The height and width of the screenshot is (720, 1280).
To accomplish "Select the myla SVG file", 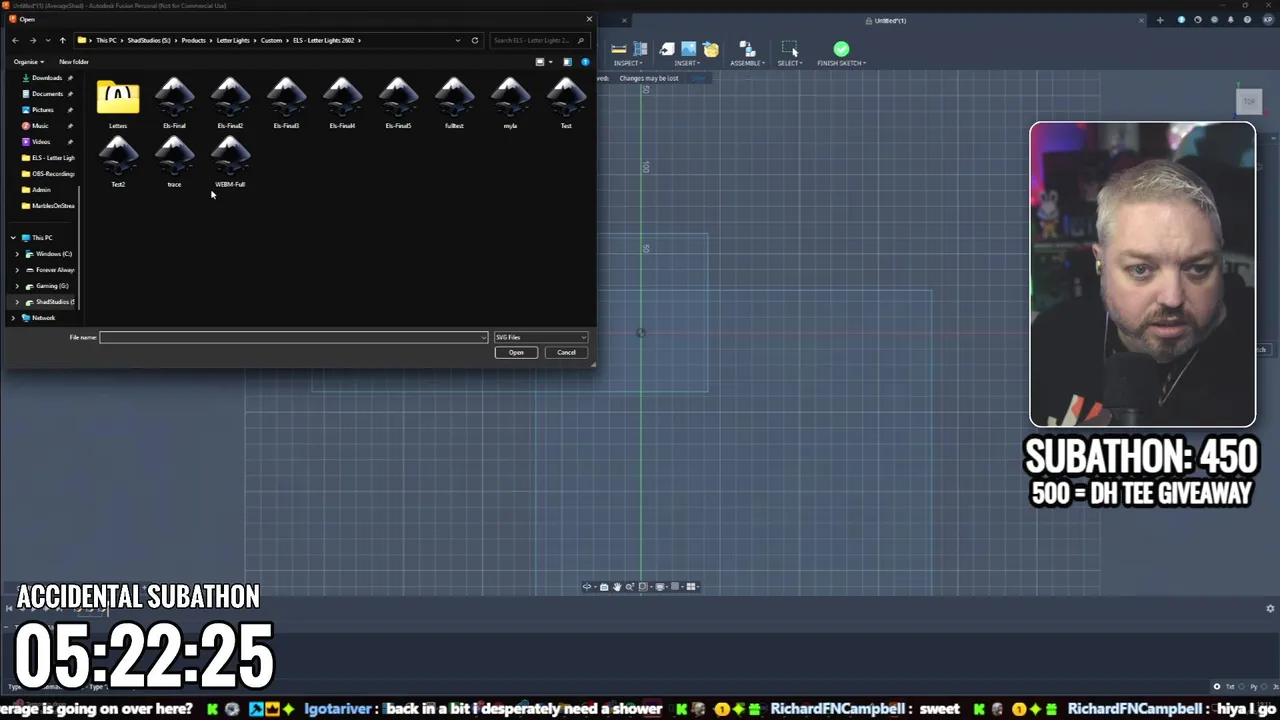I will 510,104.
